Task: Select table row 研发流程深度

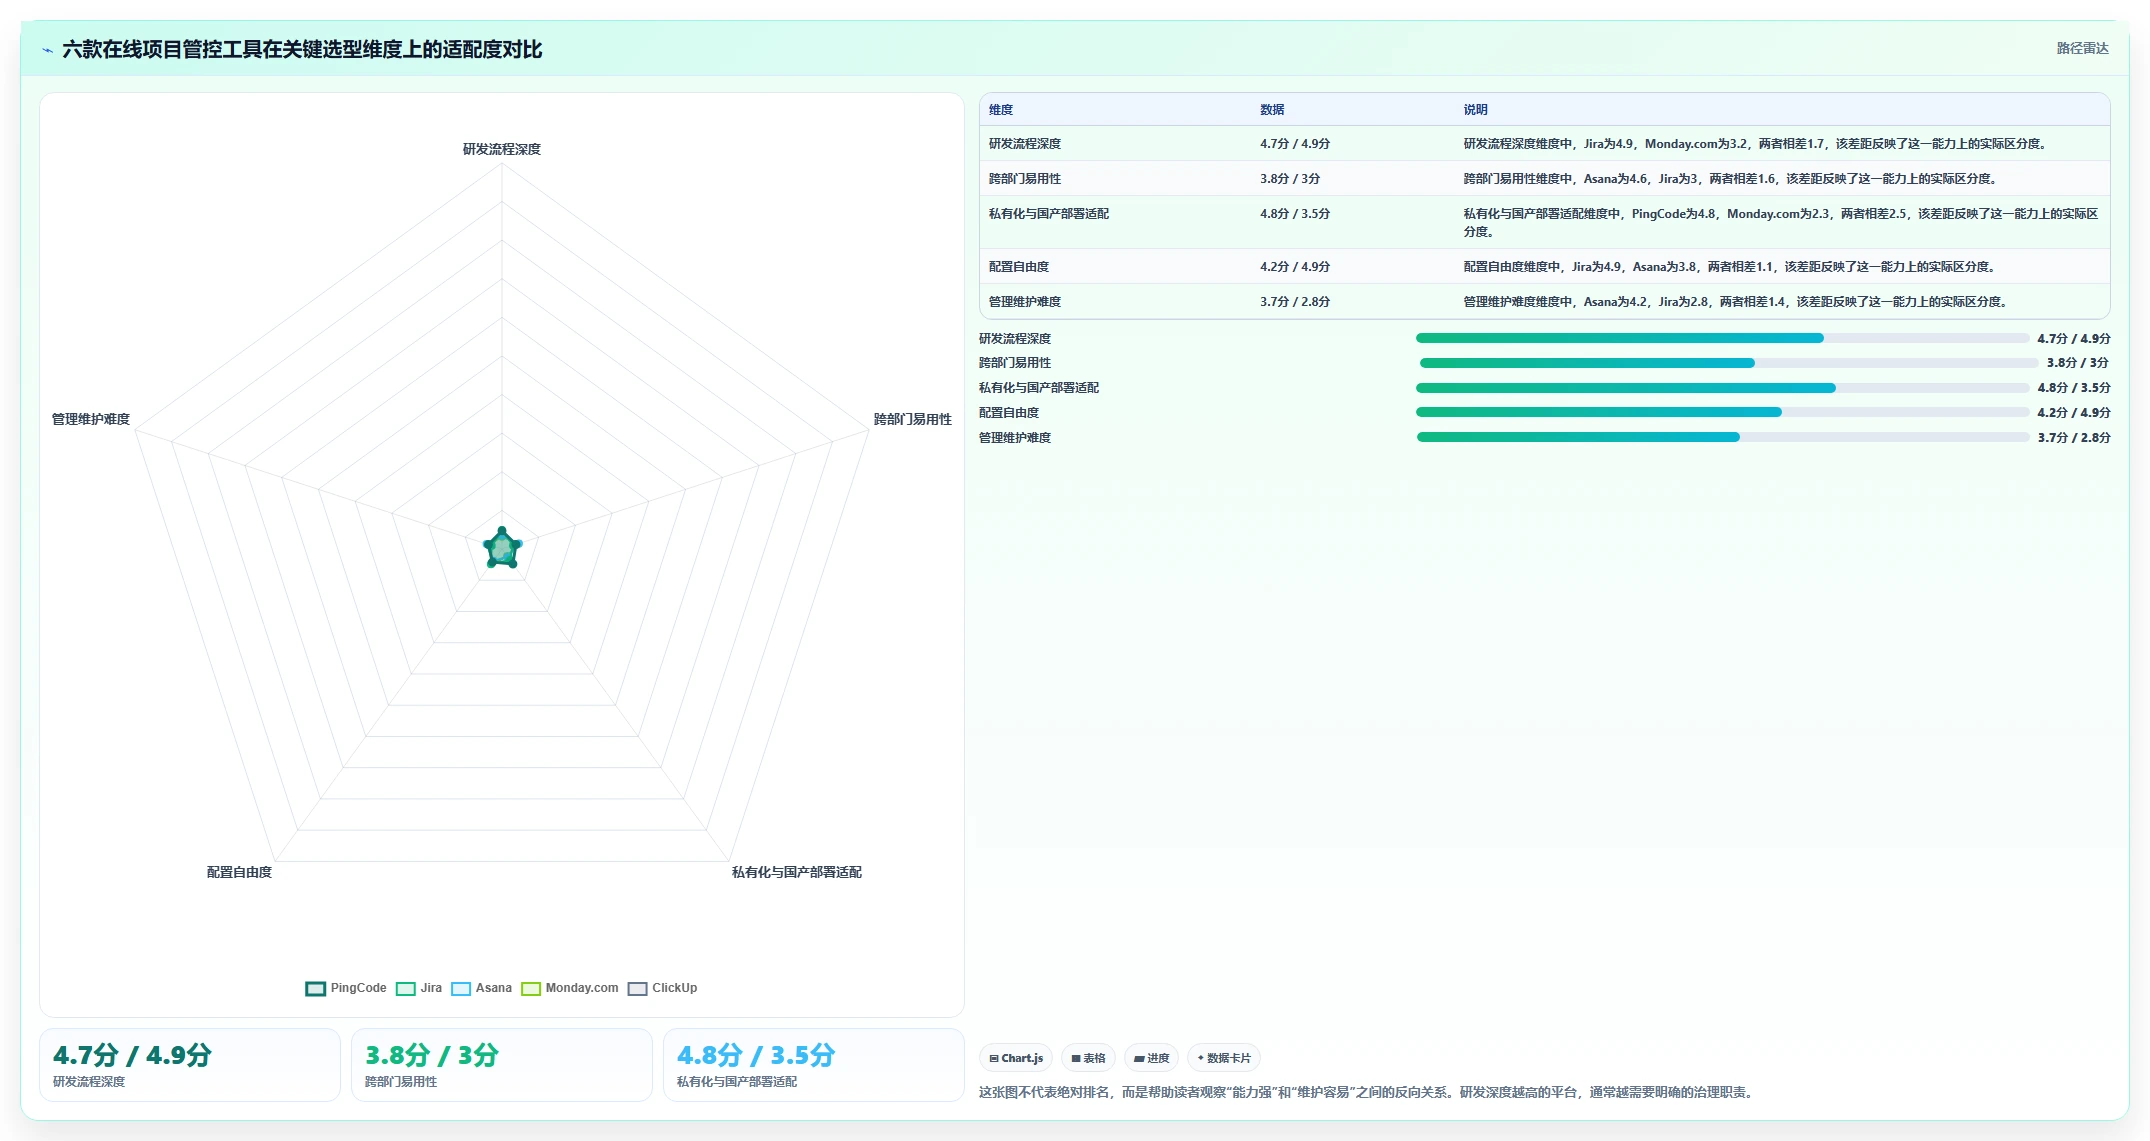Action: point(1544,143)
